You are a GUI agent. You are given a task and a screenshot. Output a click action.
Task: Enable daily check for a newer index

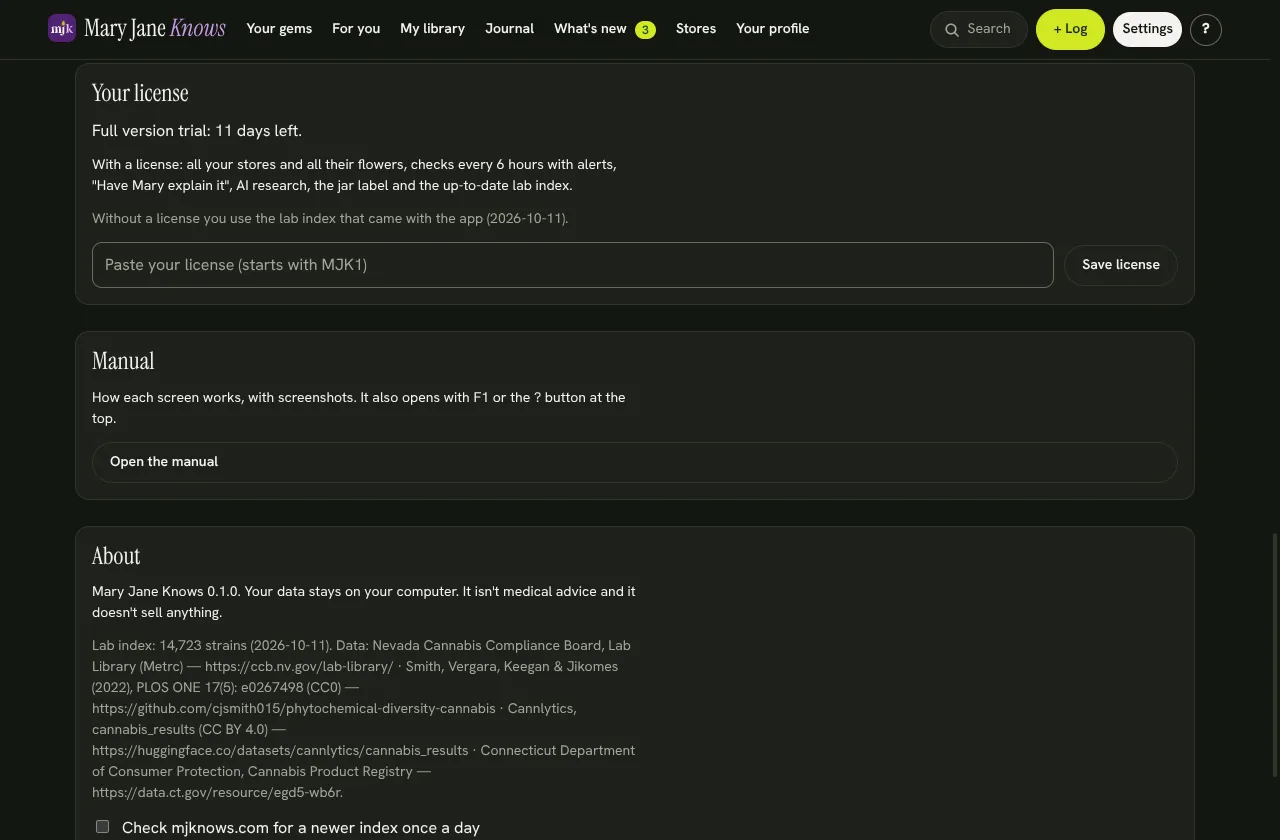click(102, 827)
